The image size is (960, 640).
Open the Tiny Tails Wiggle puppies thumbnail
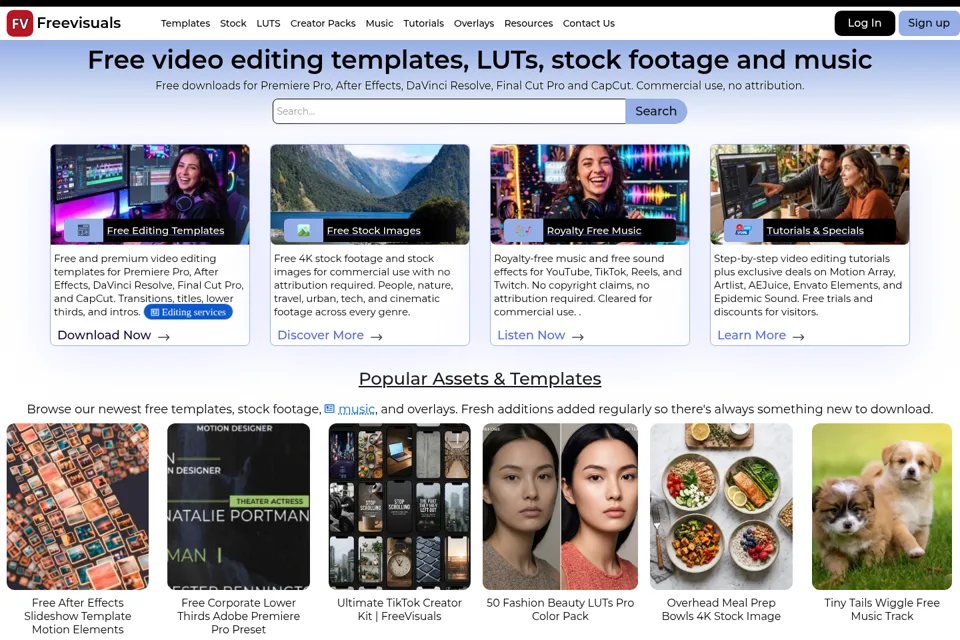click(882, 506)
